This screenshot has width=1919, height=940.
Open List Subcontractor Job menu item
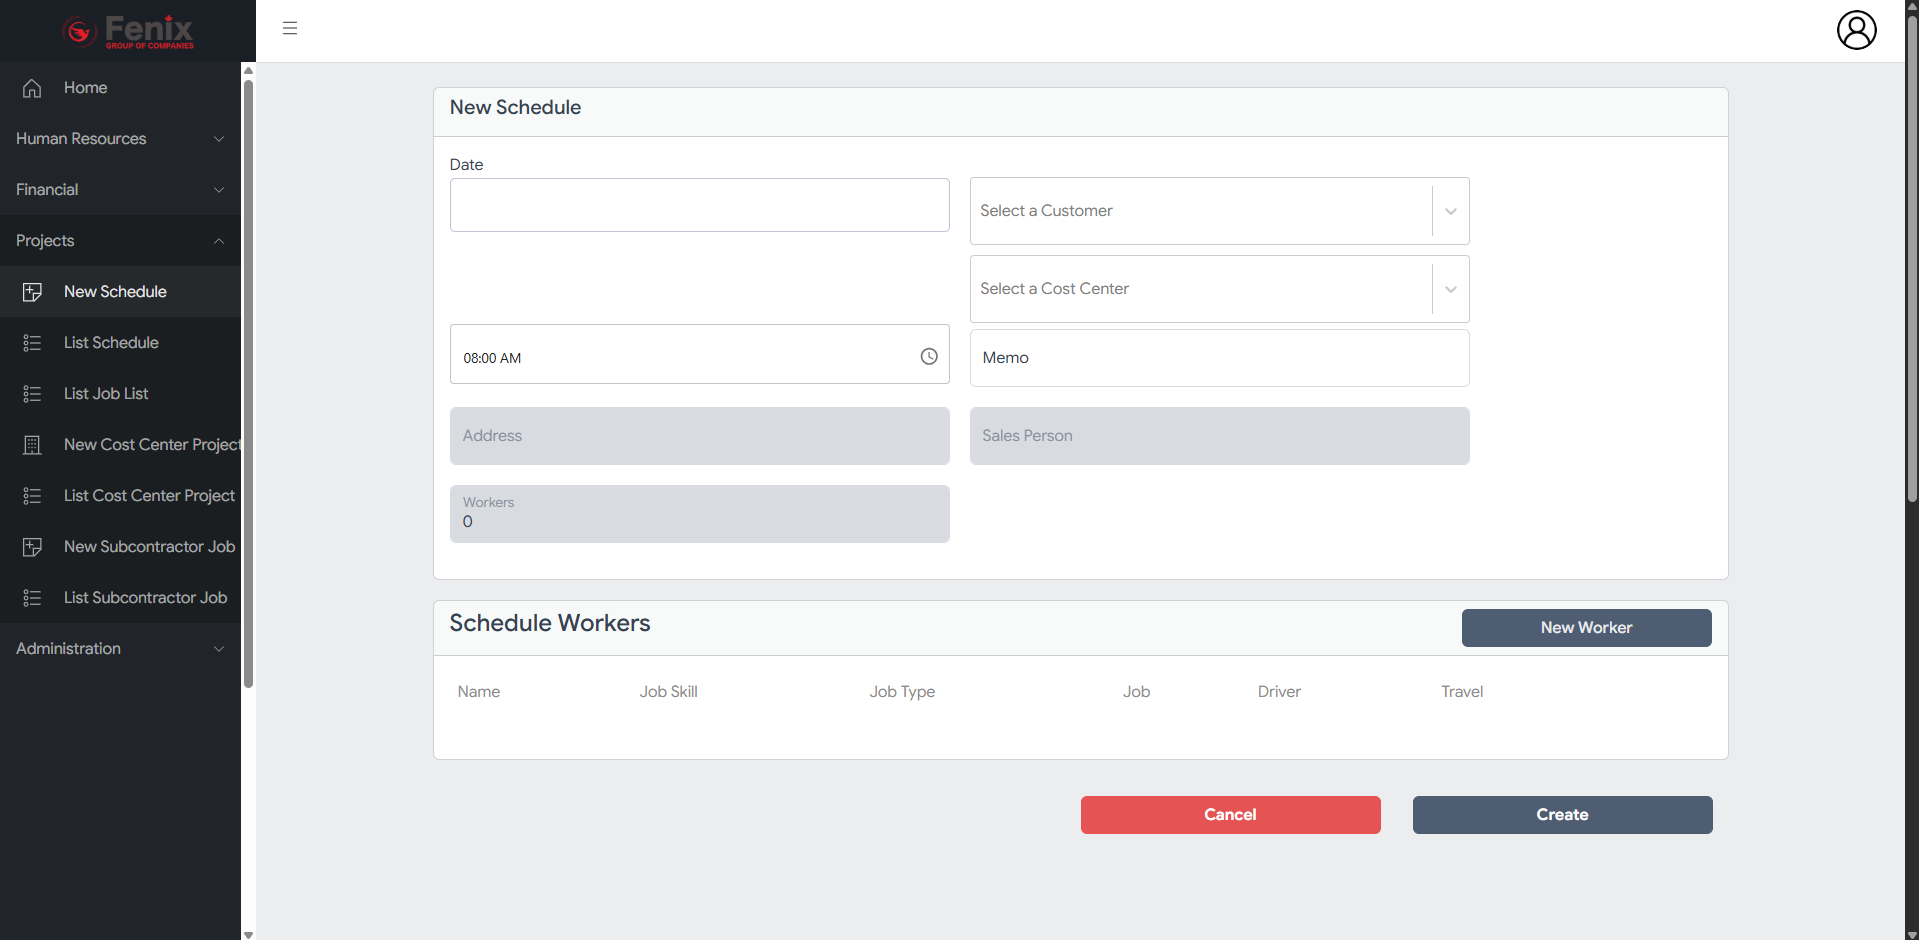[120, 598]
